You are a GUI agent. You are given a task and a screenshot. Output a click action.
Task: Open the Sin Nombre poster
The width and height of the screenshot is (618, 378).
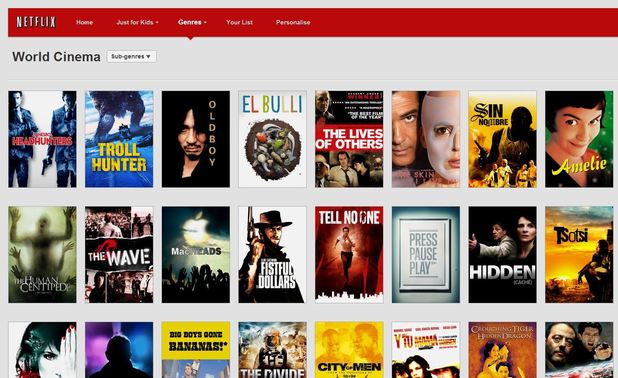tap(503, 139)
